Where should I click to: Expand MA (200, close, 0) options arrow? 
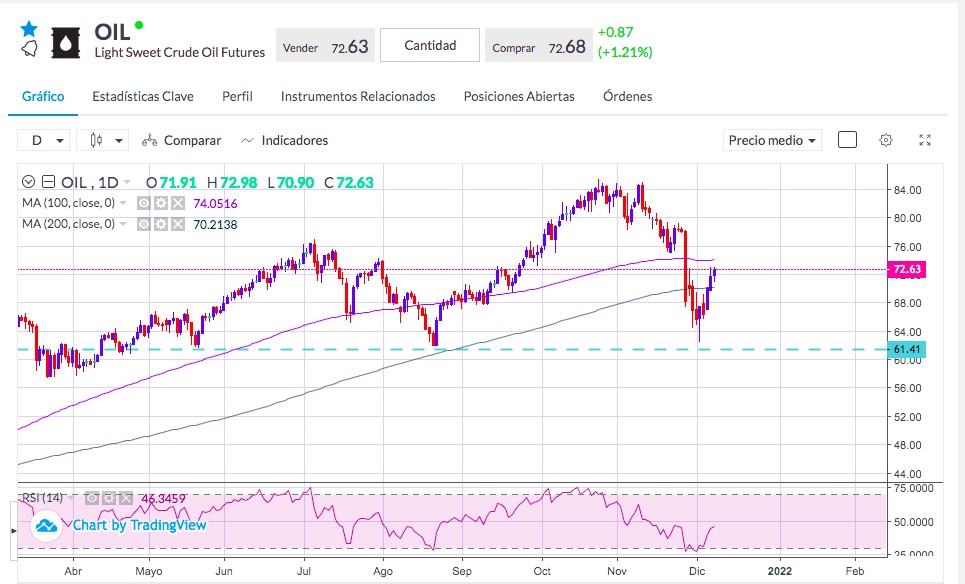click(123, 224)
